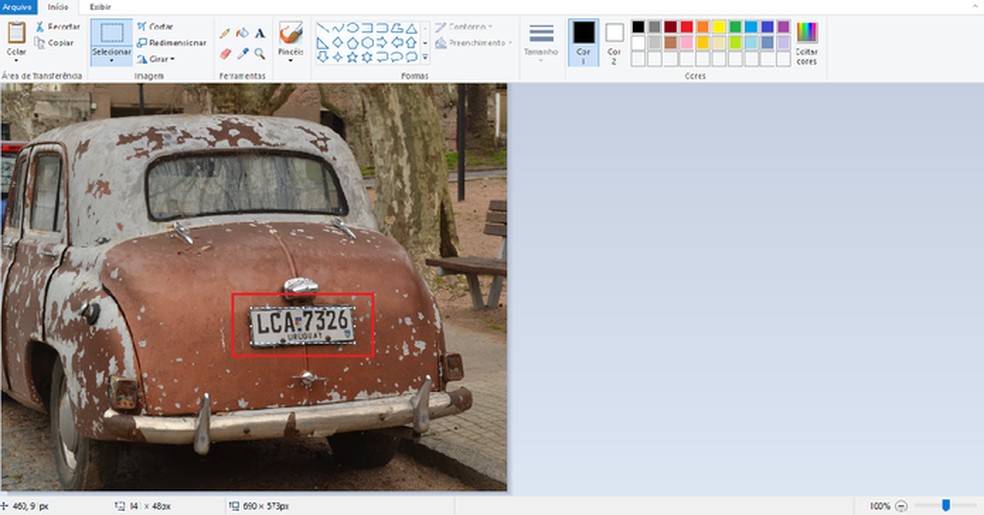The image size is (984, 515).
Task: Click the Recortar scissors button
Action: 58,27
